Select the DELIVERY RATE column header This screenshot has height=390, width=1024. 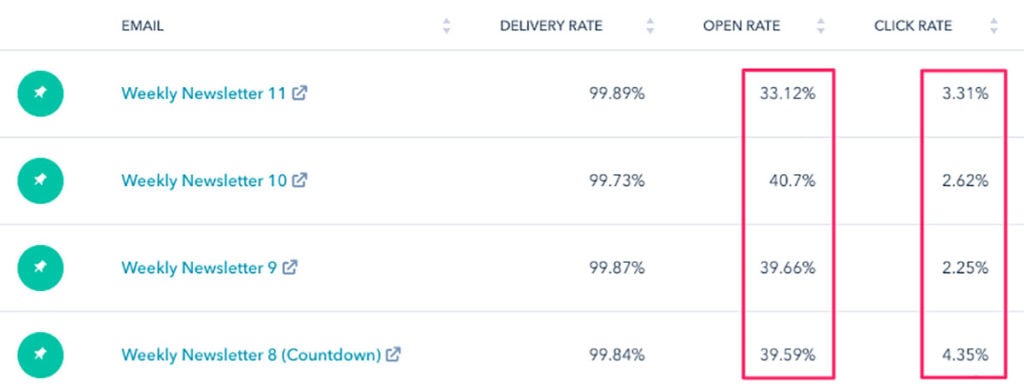551,26
